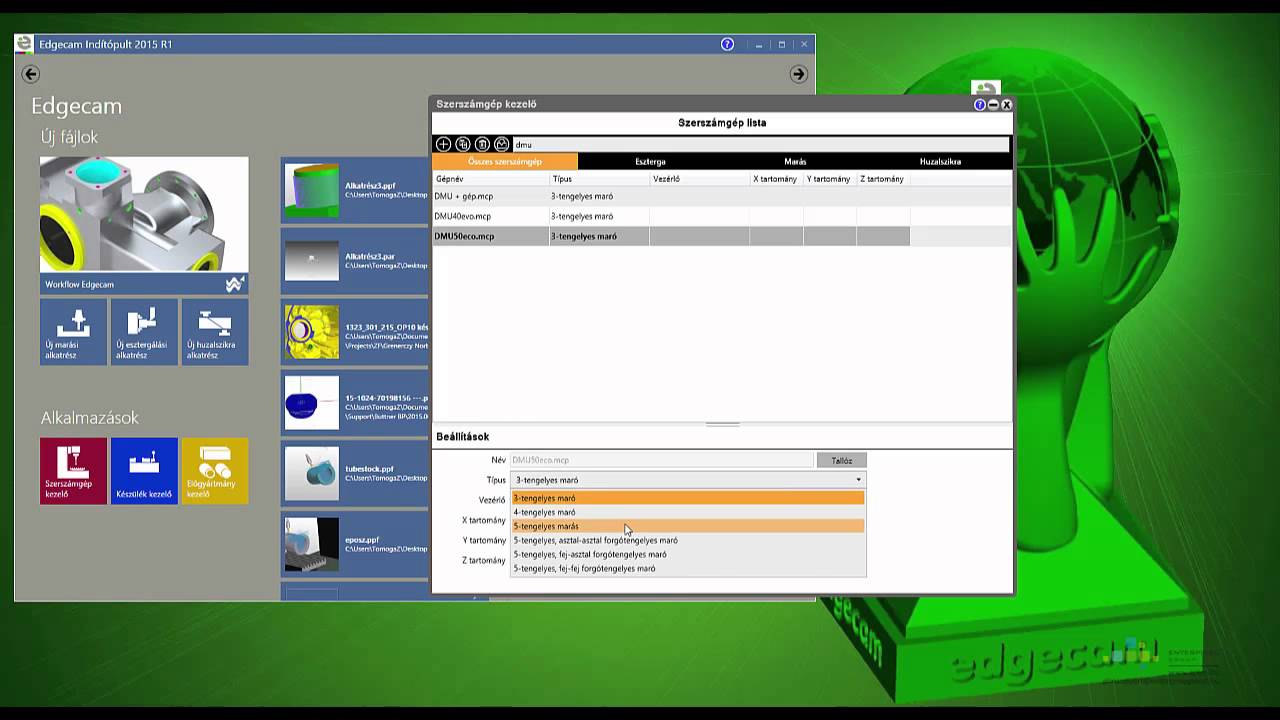The height and width of the screenshot is (720, 1280).
Task: Click the graph icon next to the search box
Action: point(502,145)
